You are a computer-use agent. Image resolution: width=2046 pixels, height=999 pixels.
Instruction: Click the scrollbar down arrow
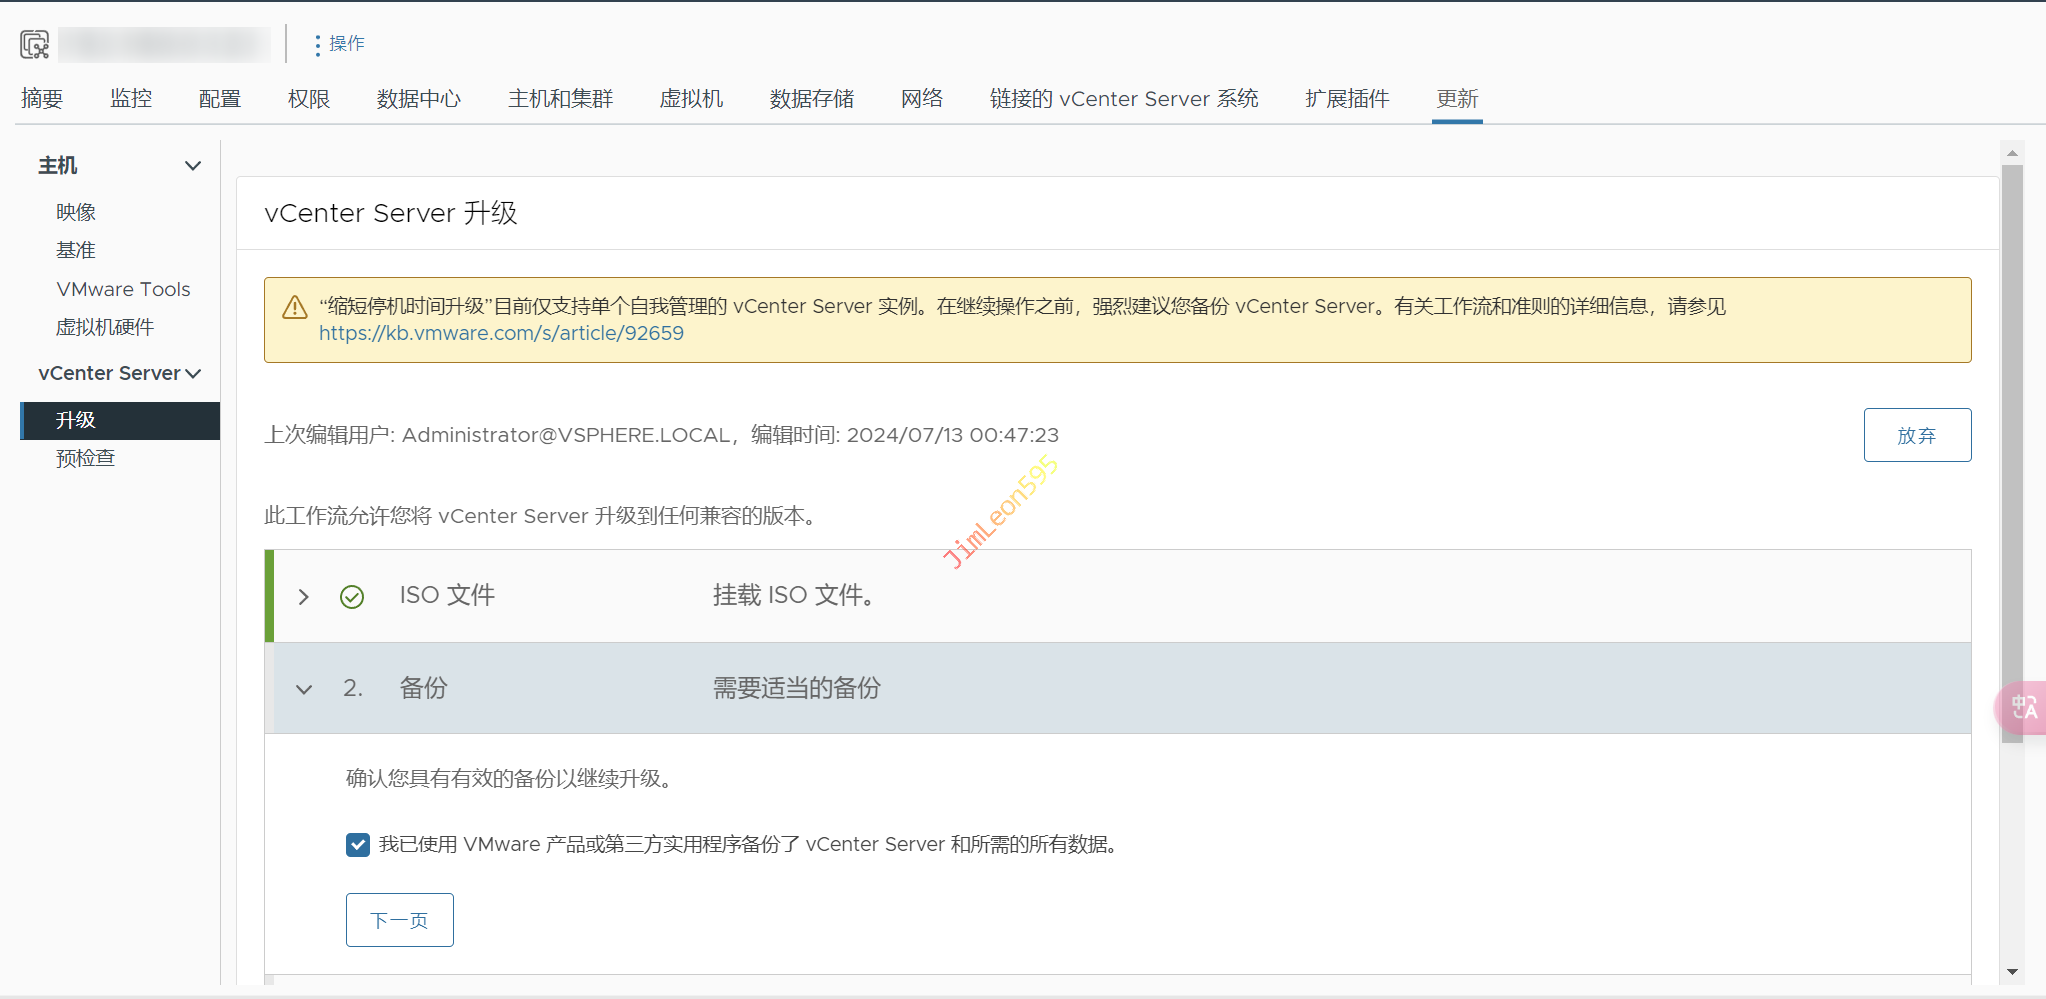tap(2012, 971)
